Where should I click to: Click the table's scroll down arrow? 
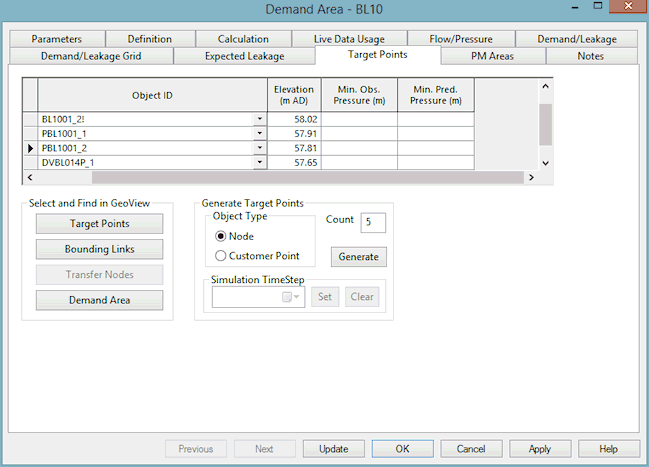click(x=546, y=163)
